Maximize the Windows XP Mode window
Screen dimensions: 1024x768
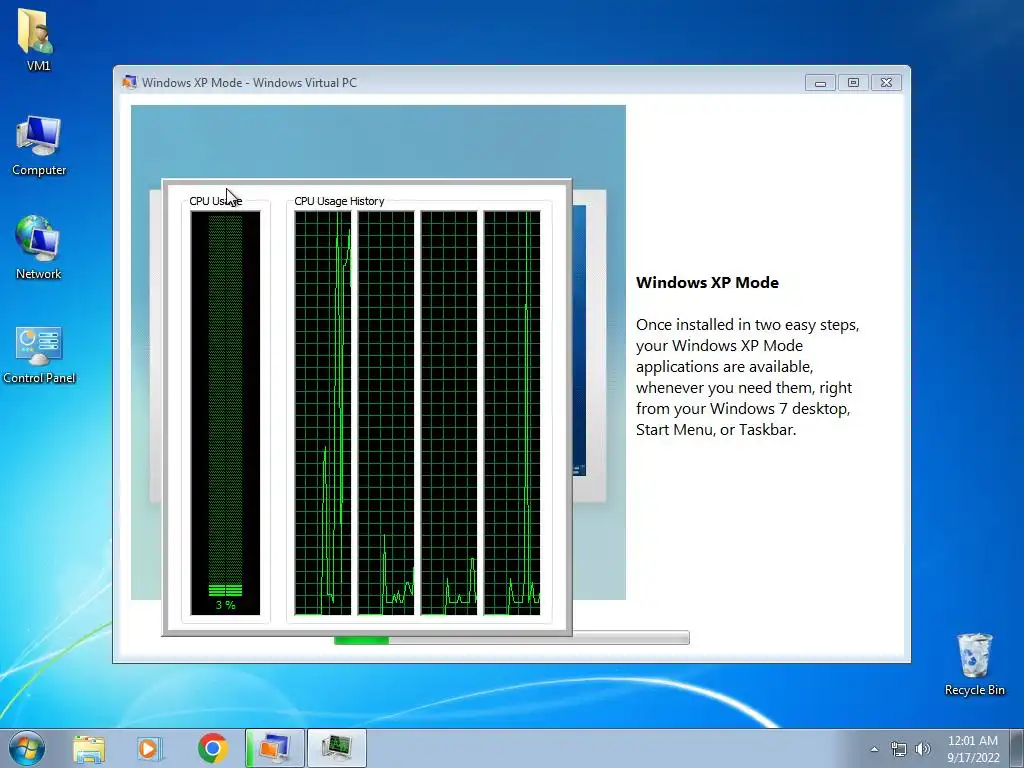pyautogui.click(x=853, y=83)
